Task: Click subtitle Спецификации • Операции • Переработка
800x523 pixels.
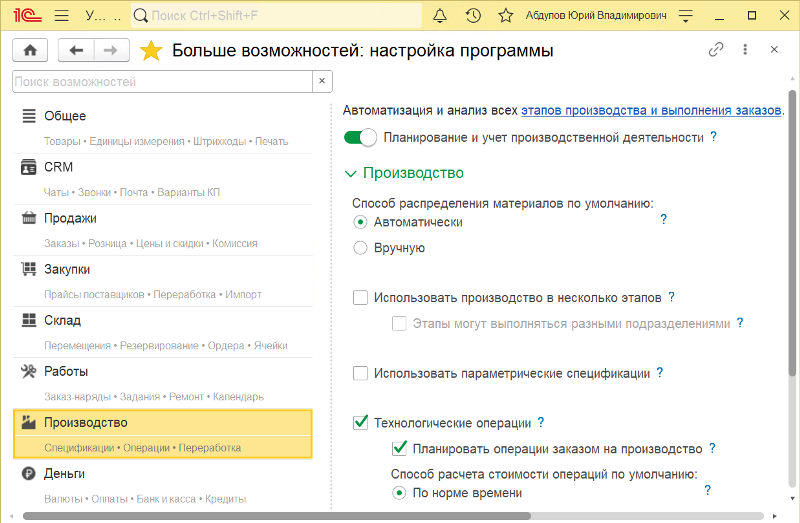Action: (x=142, y=448)
